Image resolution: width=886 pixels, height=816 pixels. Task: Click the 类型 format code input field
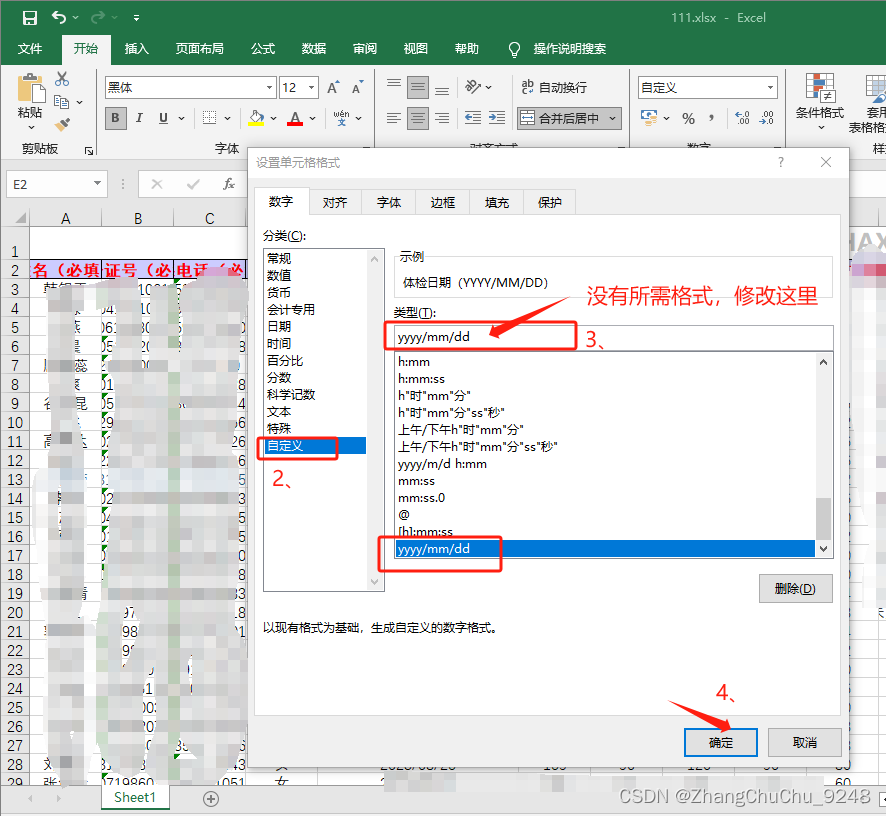[x=614, y=337]
